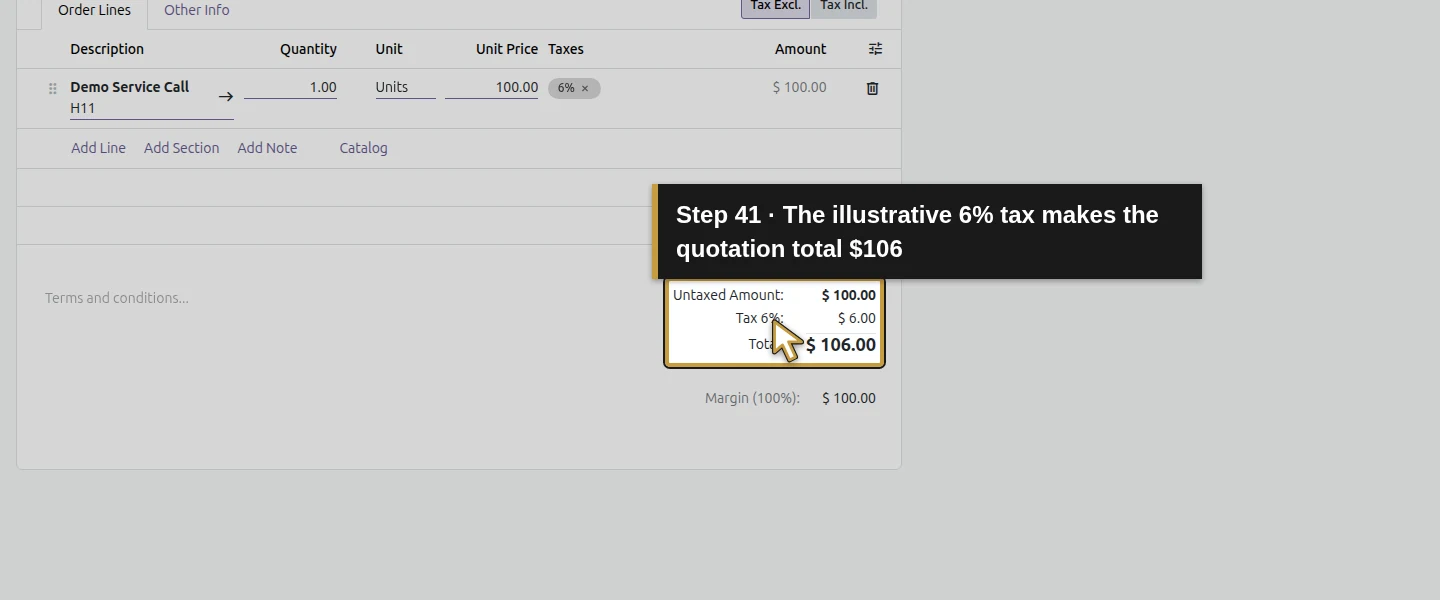Click the Margin (100%) label

click(752, 398)
